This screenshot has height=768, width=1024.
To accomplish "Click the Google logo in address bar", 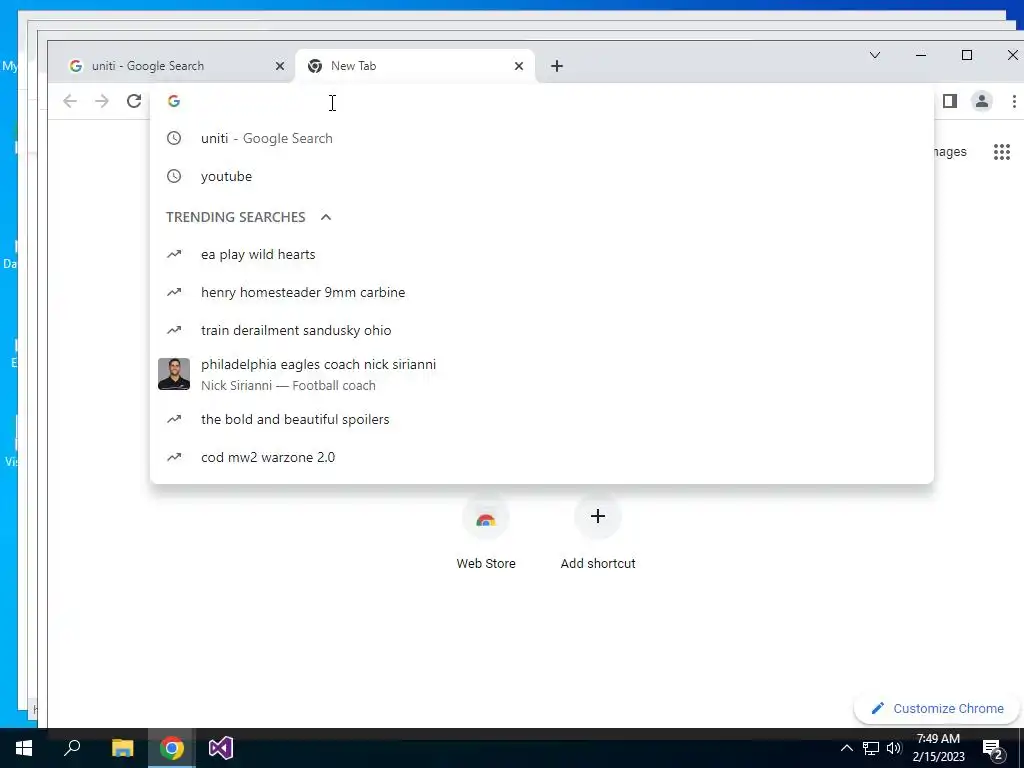I will 174,101.
